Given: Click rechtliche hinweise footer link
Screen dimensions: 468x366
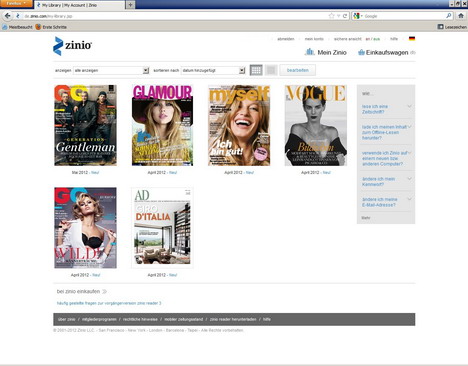Looking at the screenshot, I should coord(140,319).
